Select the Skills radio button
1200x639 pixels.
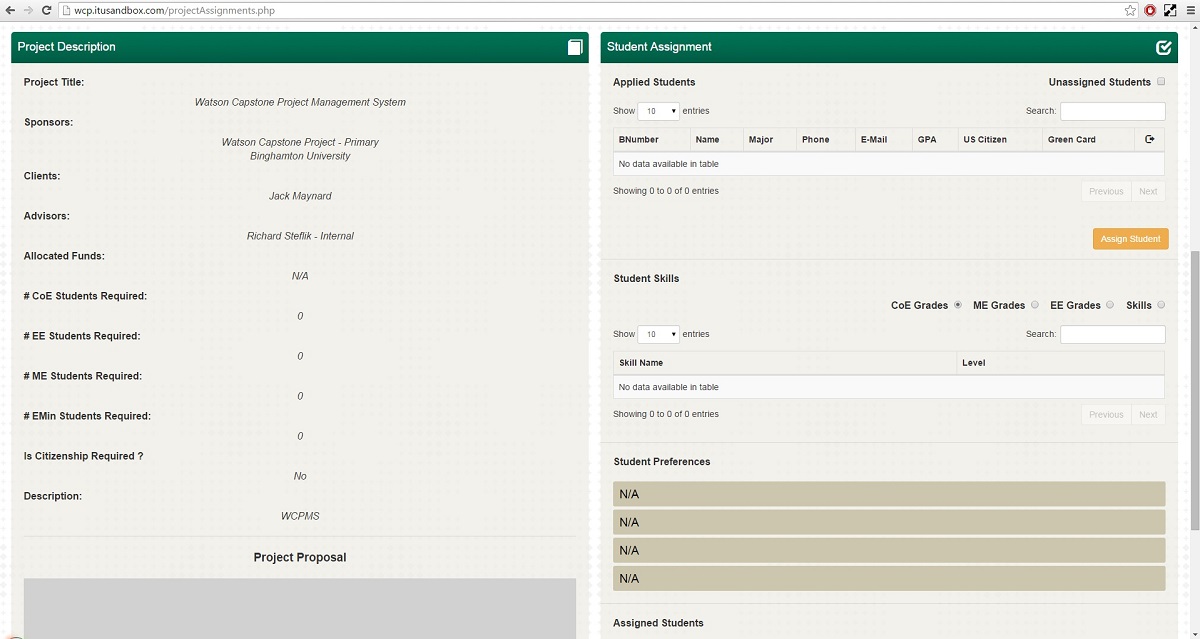1161,305
